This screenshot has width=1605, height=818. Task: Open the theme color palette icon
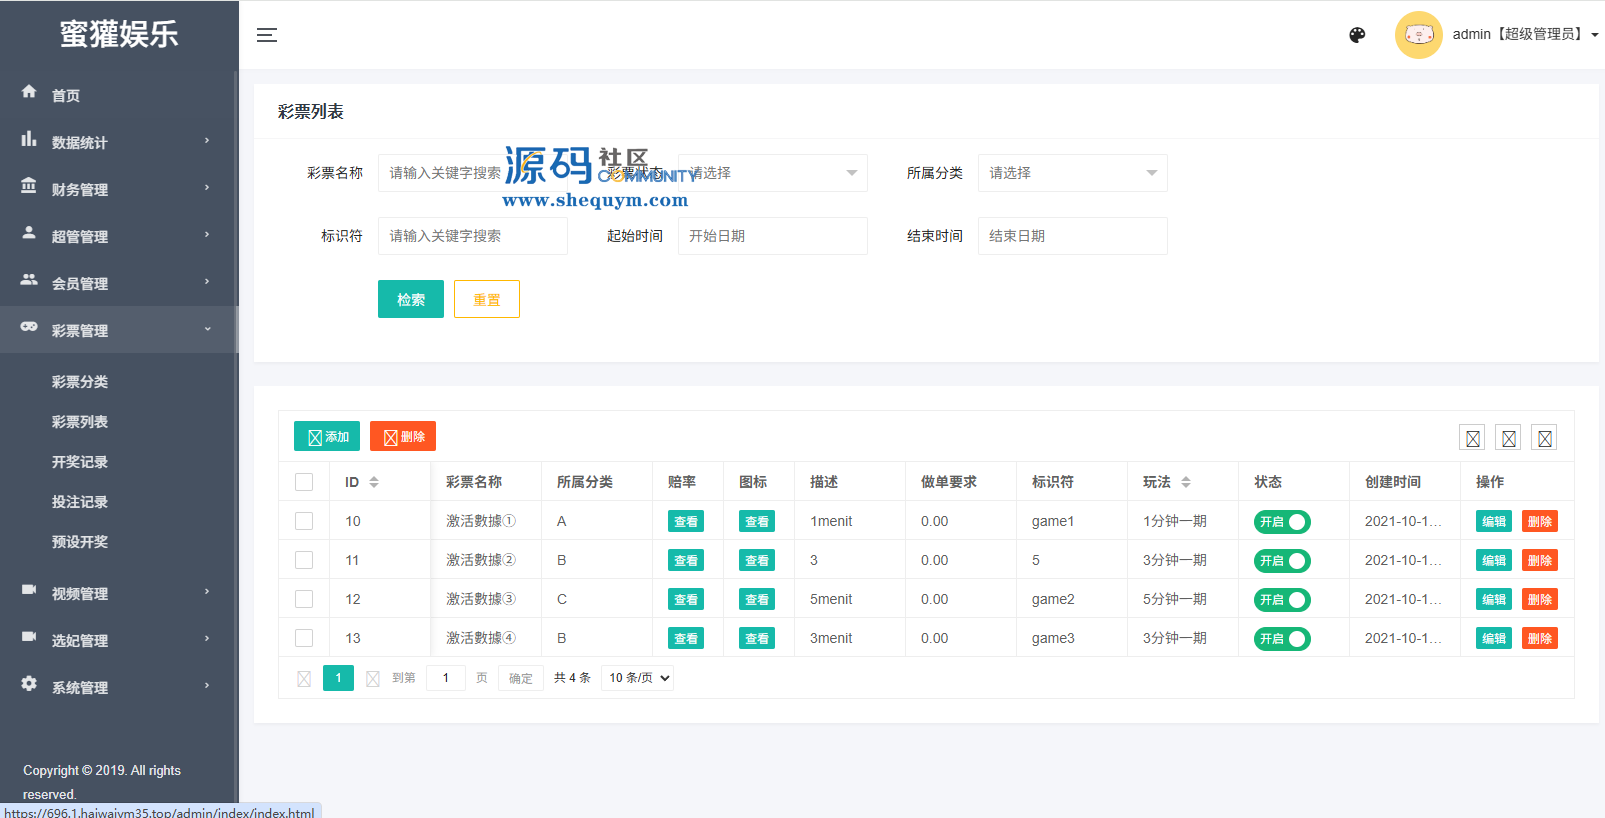[x=1357, y=35]
